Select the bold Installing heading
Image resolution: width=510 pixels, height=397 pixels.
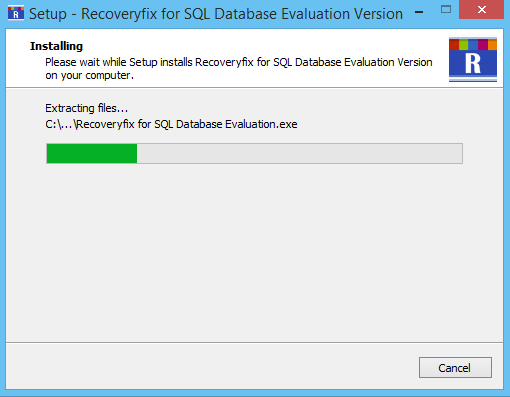56,46
